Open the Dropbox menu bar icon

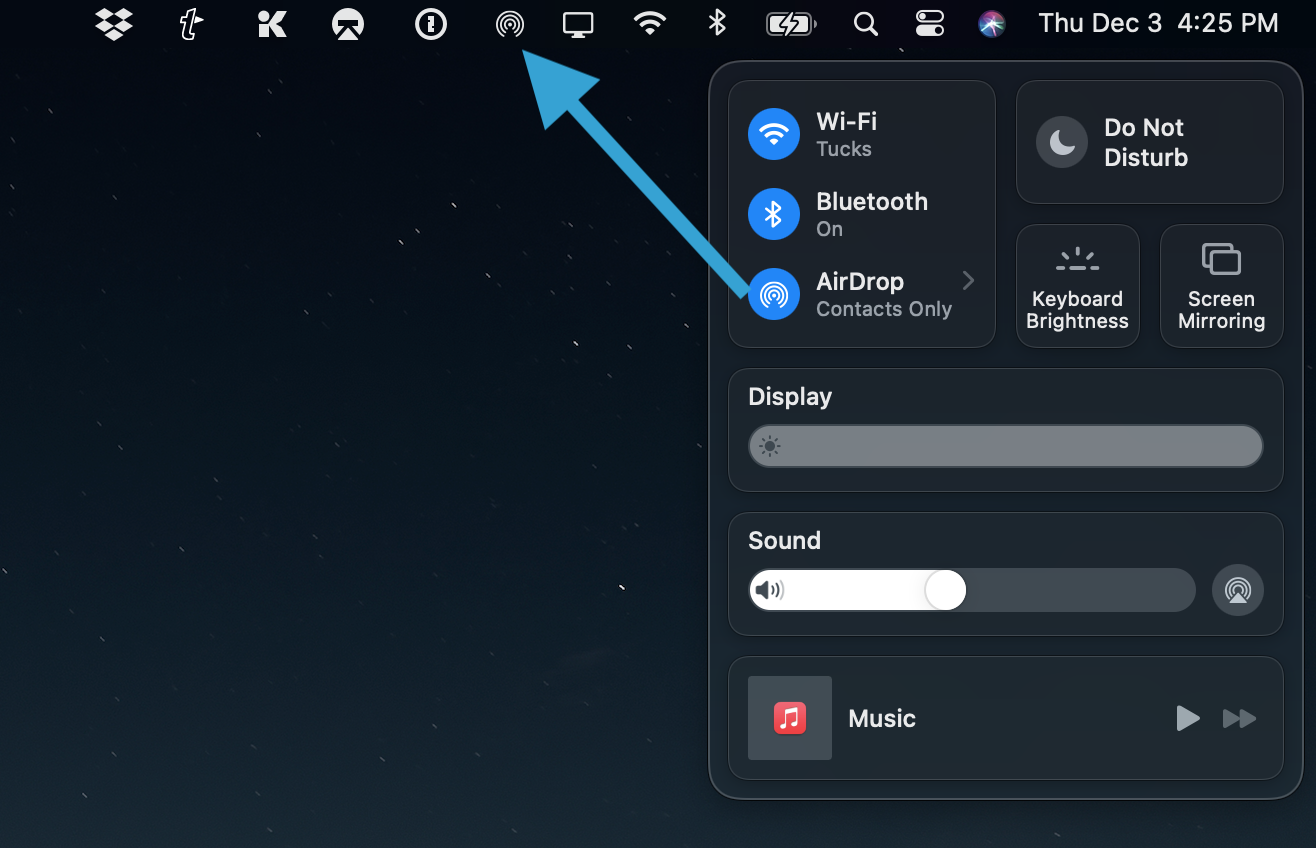click(x=113, y=24)
